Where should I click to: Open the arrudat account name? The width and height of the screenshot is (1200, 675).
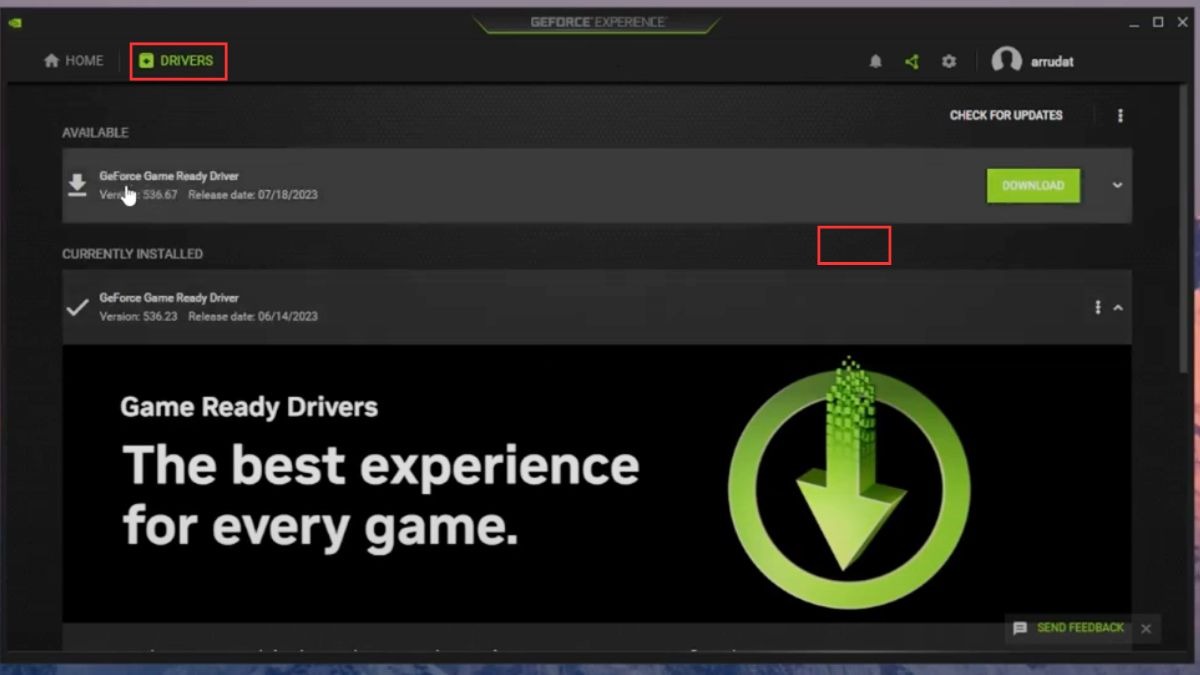[1052, 62]
